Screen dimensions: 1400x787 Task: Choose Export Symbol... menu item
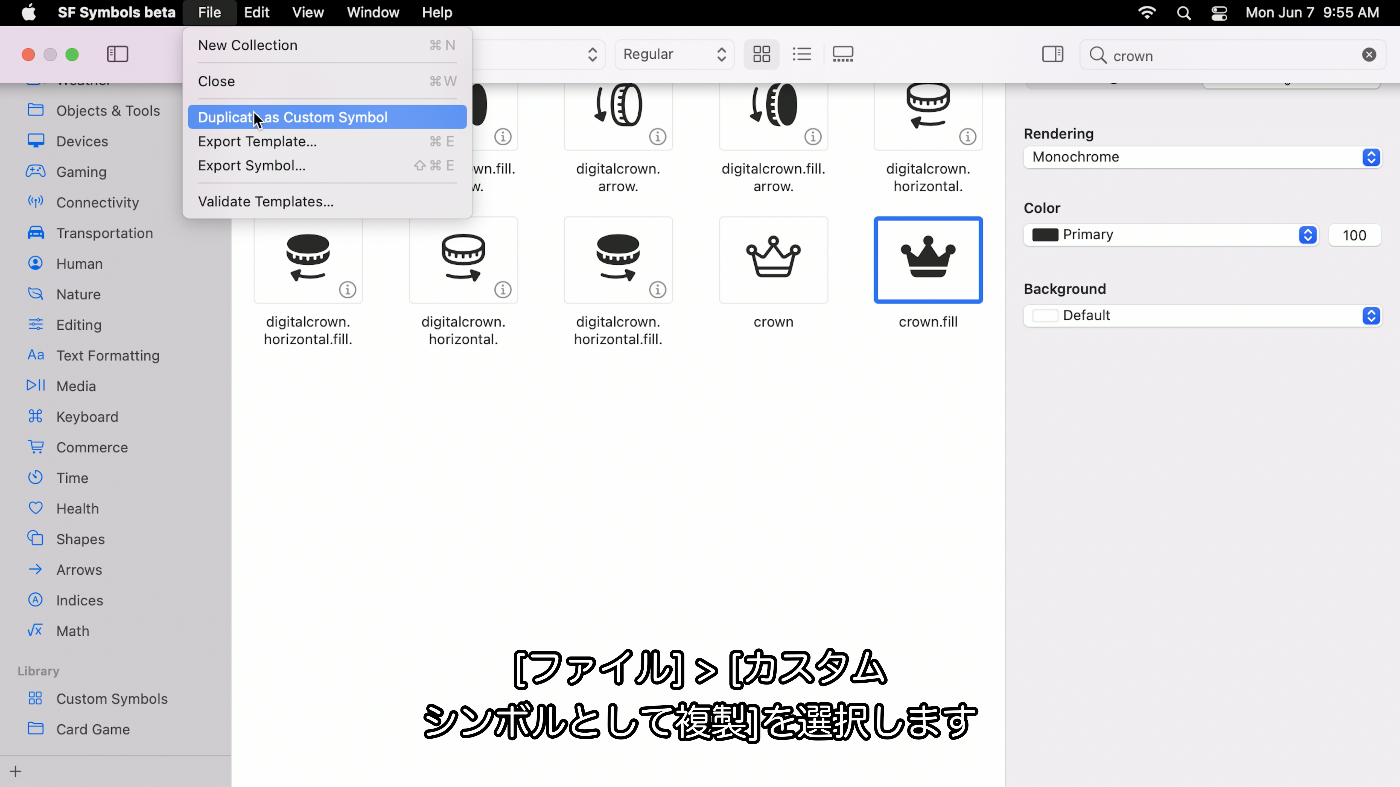[327, 165]
